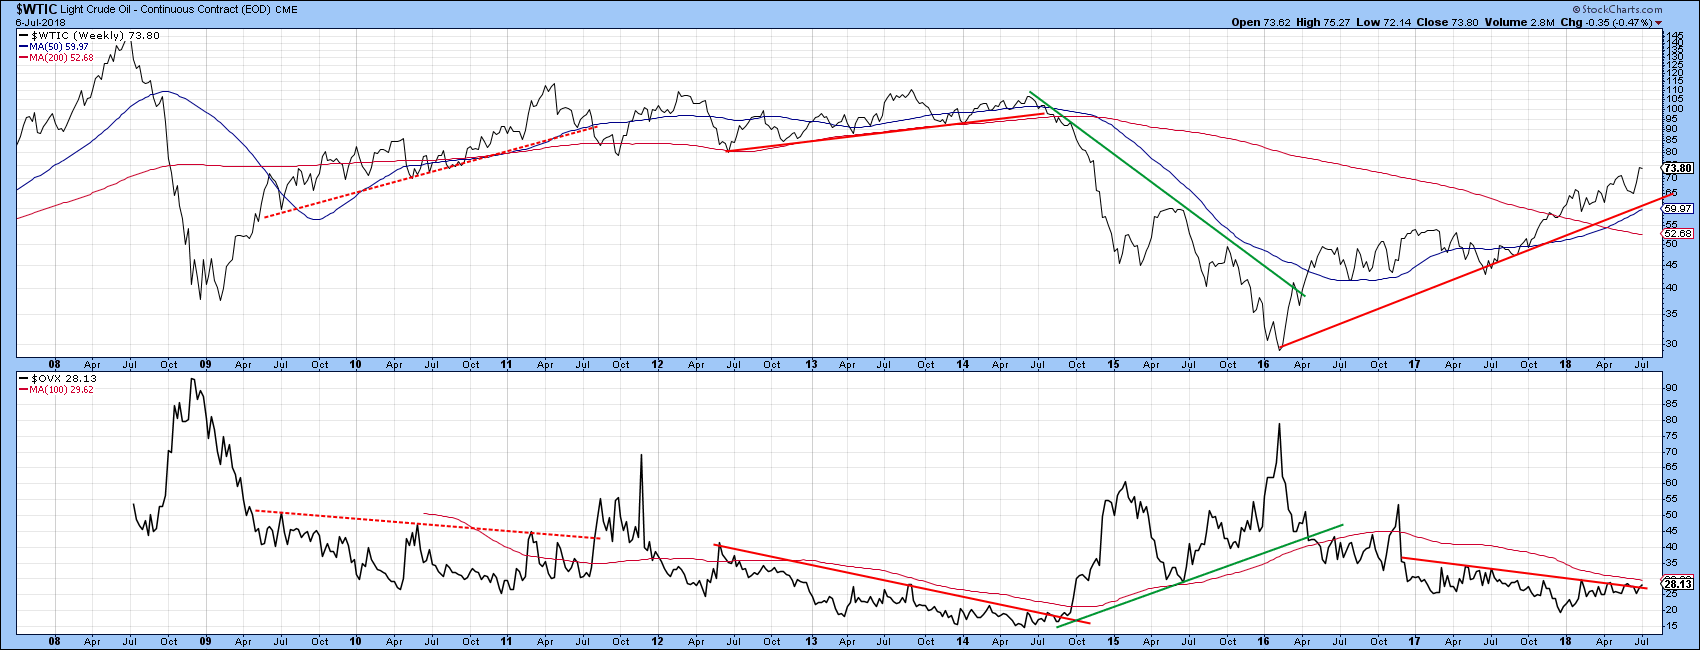
Task: Open the StockCharts.com watermark link
Action: [1617, 9]
